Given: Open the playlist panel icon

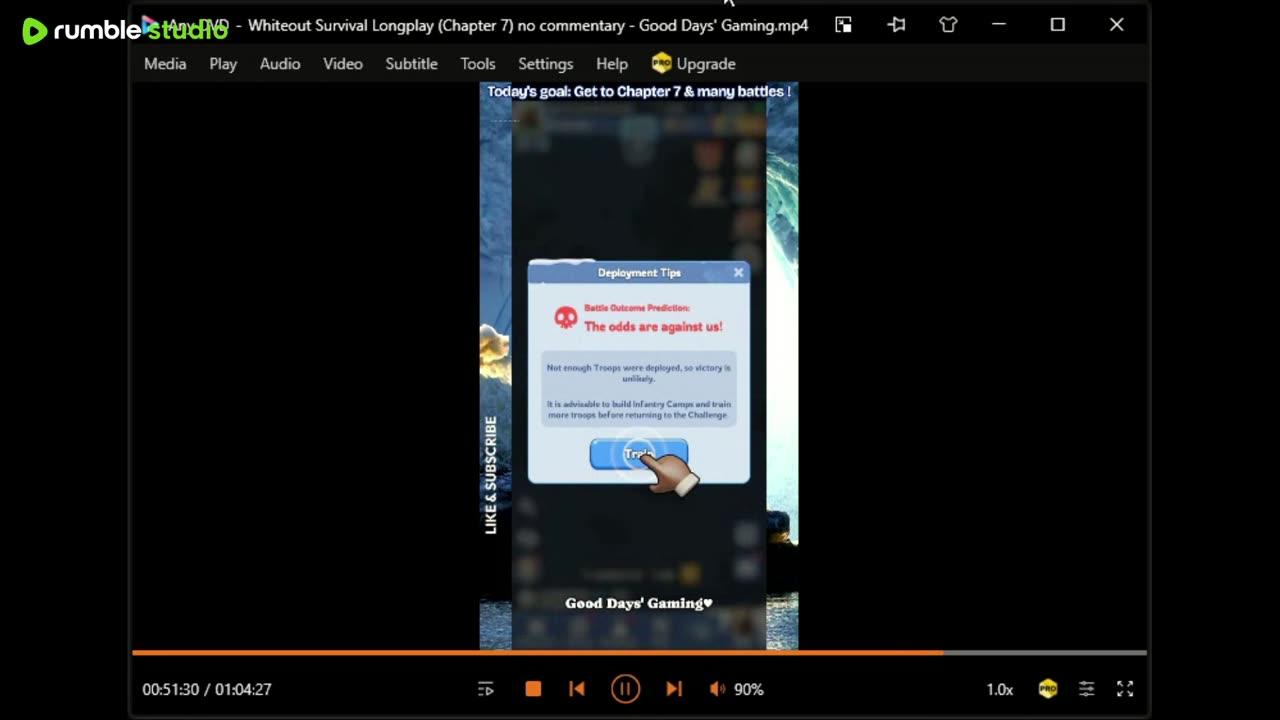Looking at the screenshot, I should 486,689.
